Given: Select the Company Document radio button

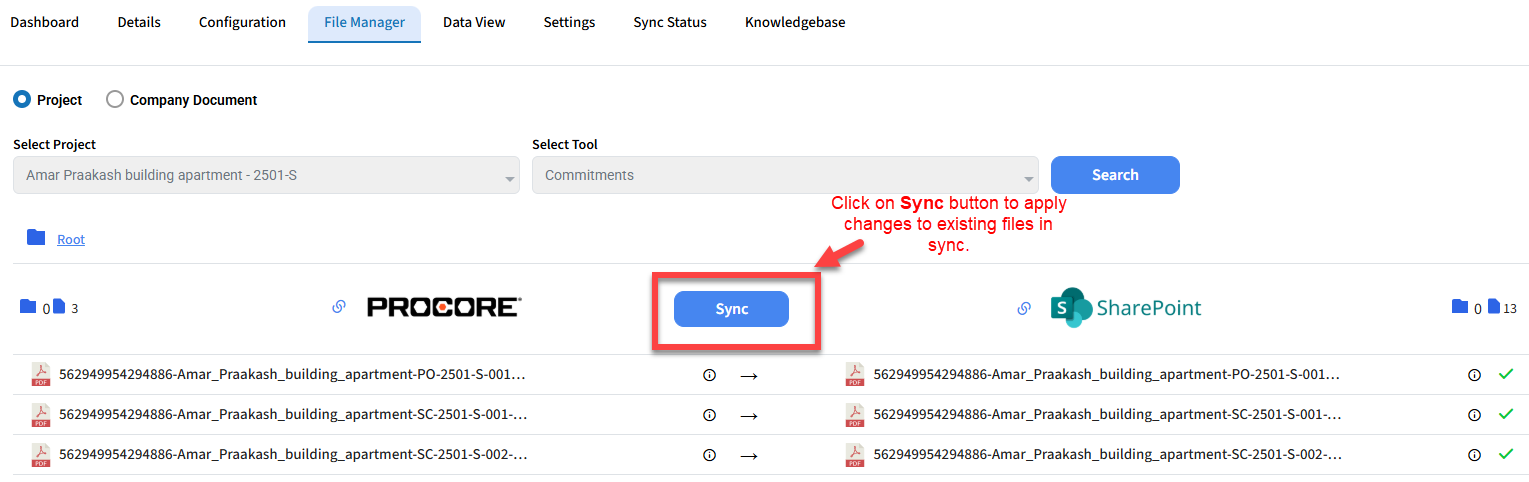Looking at the screenshot, I should pyautogui.click(x=115, y=99).
